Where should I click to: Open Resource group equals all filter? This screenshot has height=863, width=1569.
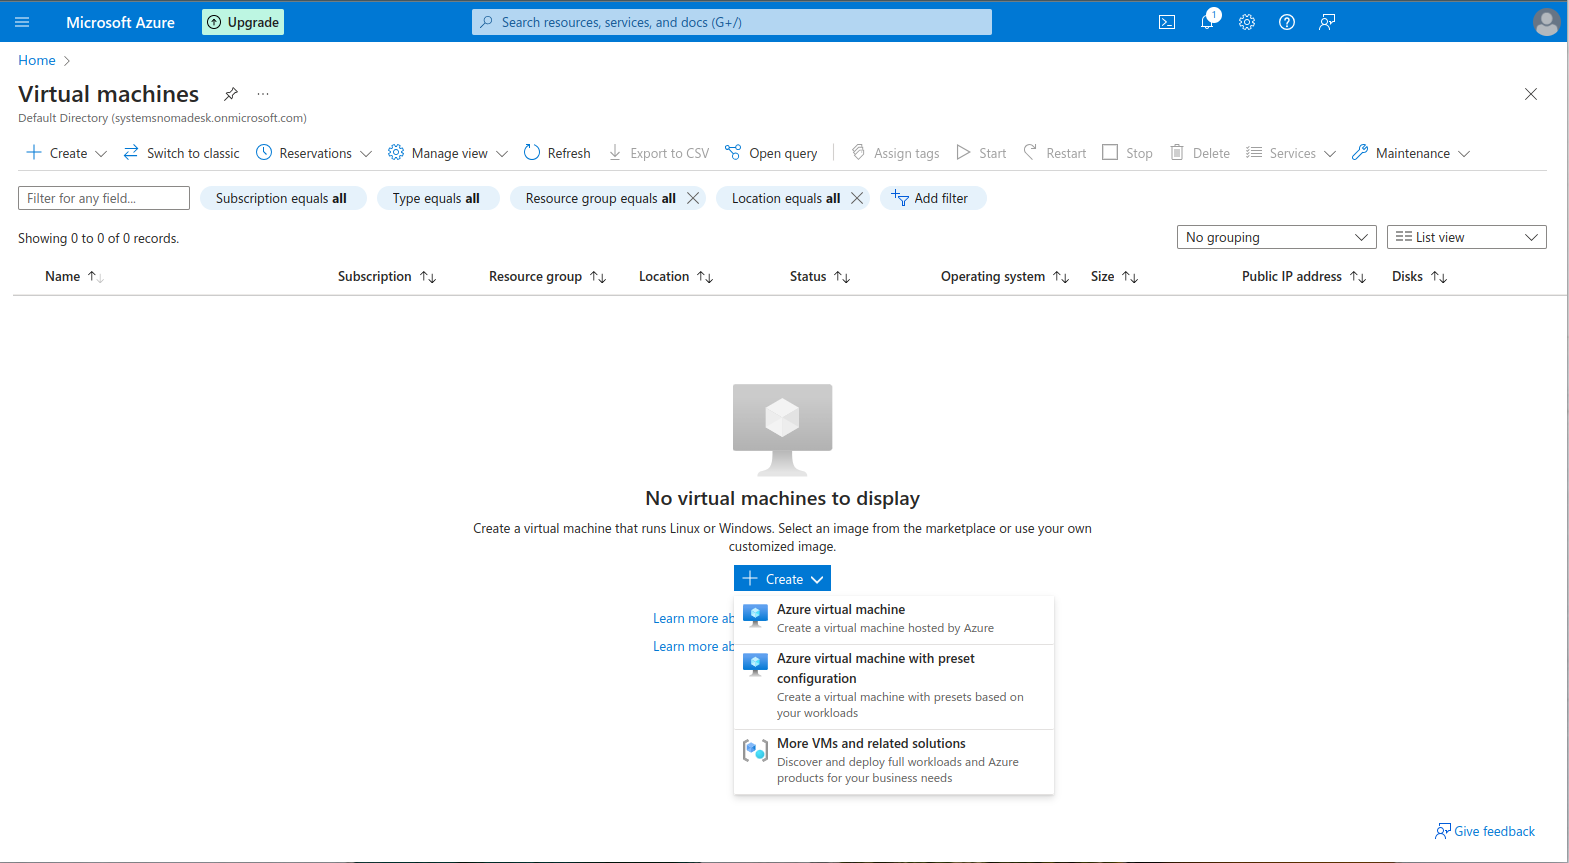(600, 198)
